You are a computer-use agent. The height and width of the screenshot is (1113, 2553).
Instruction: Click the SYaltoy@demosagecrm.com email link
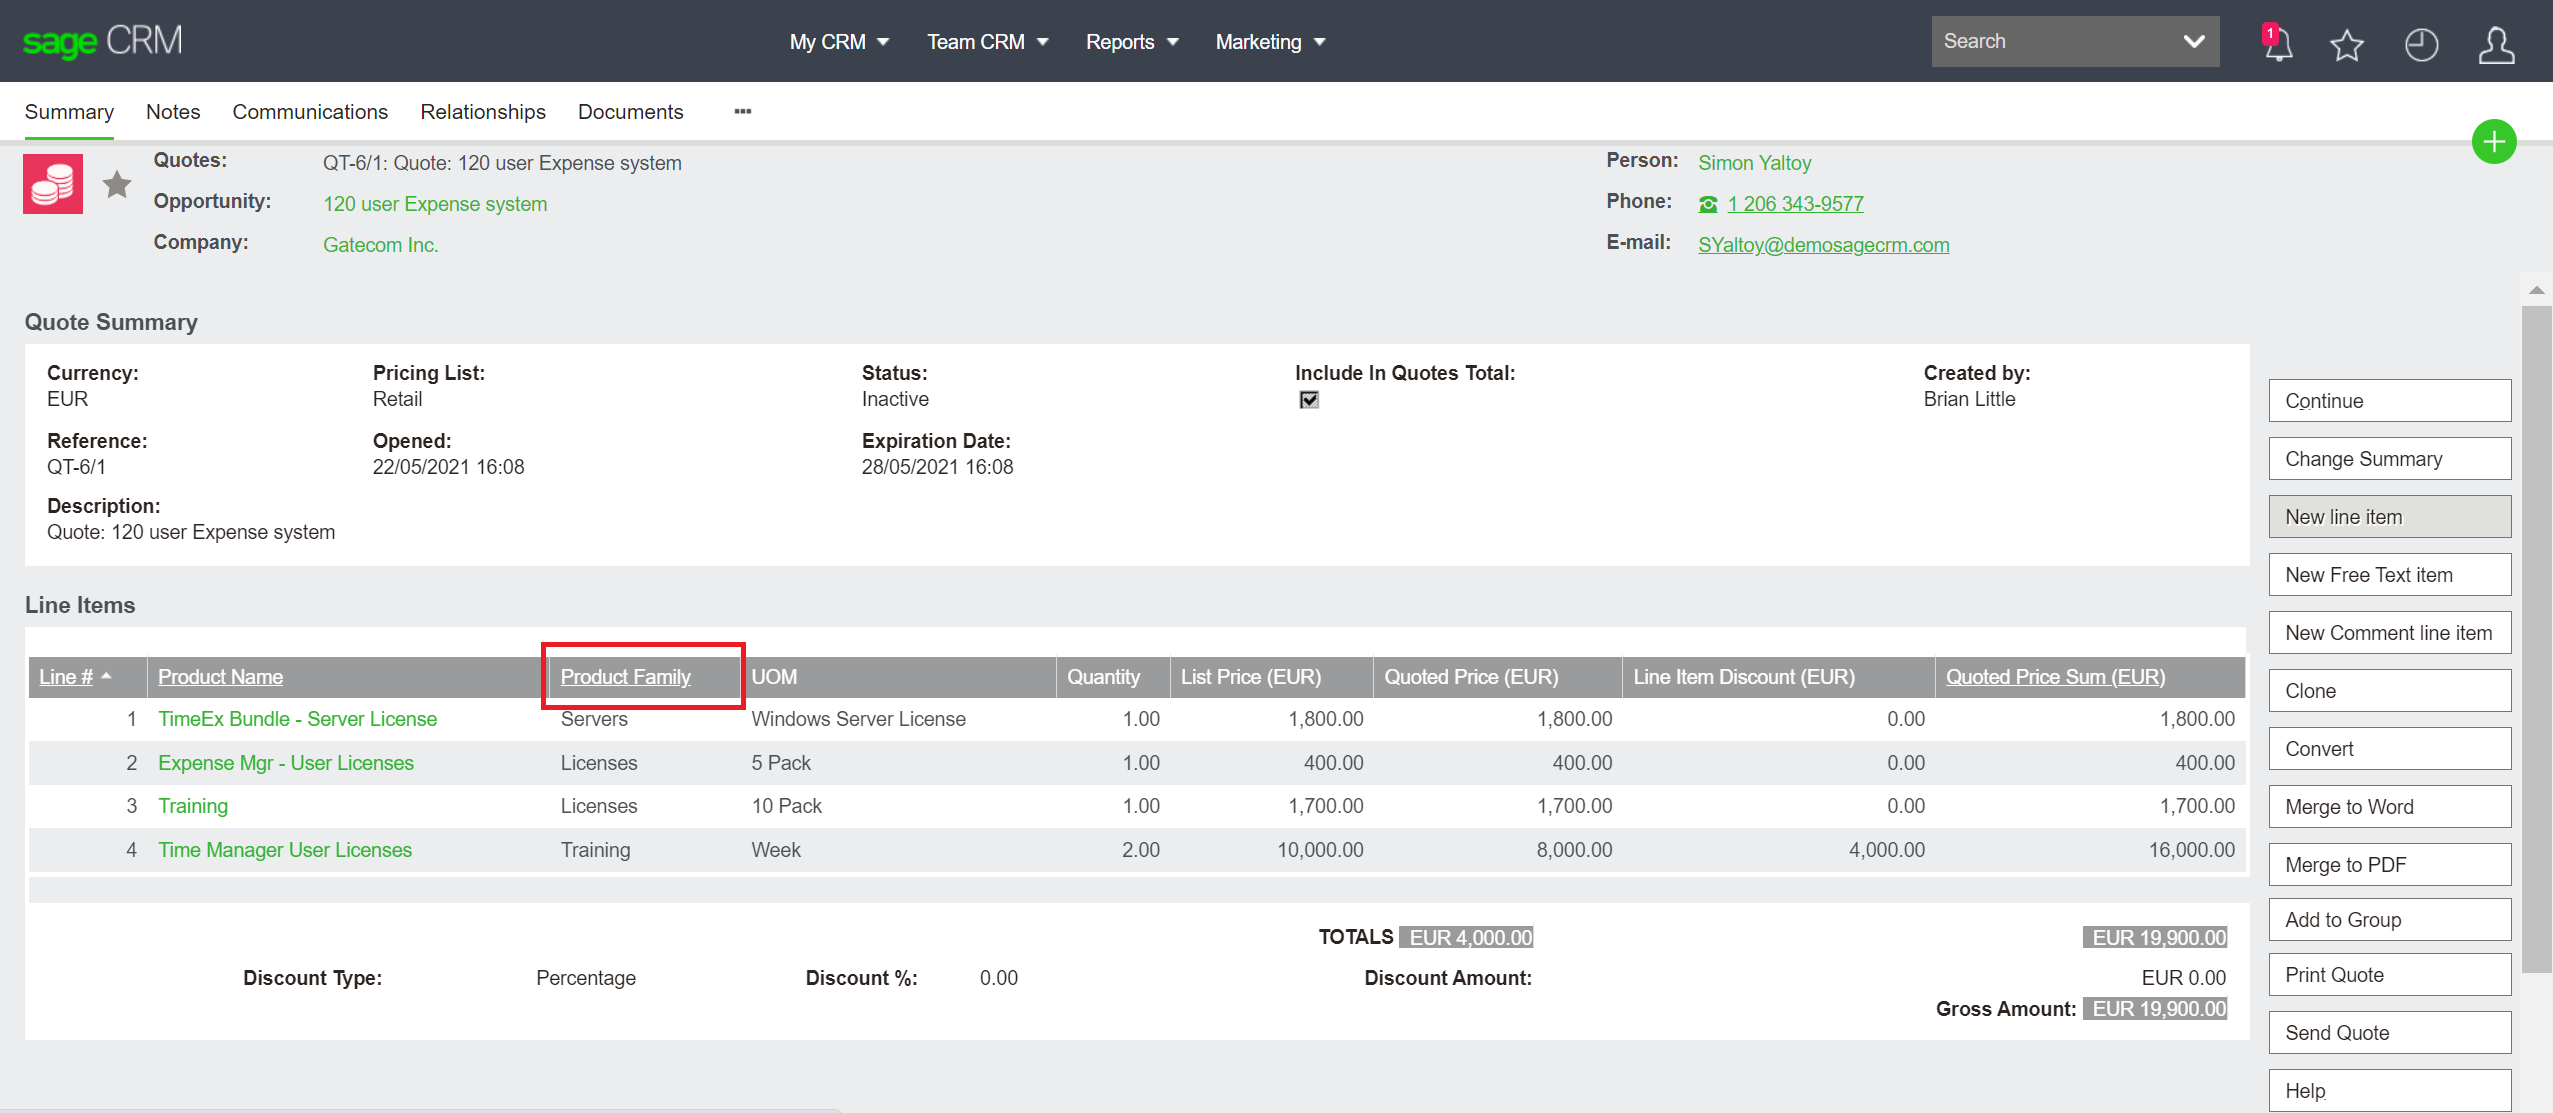tap(1823, 245)
